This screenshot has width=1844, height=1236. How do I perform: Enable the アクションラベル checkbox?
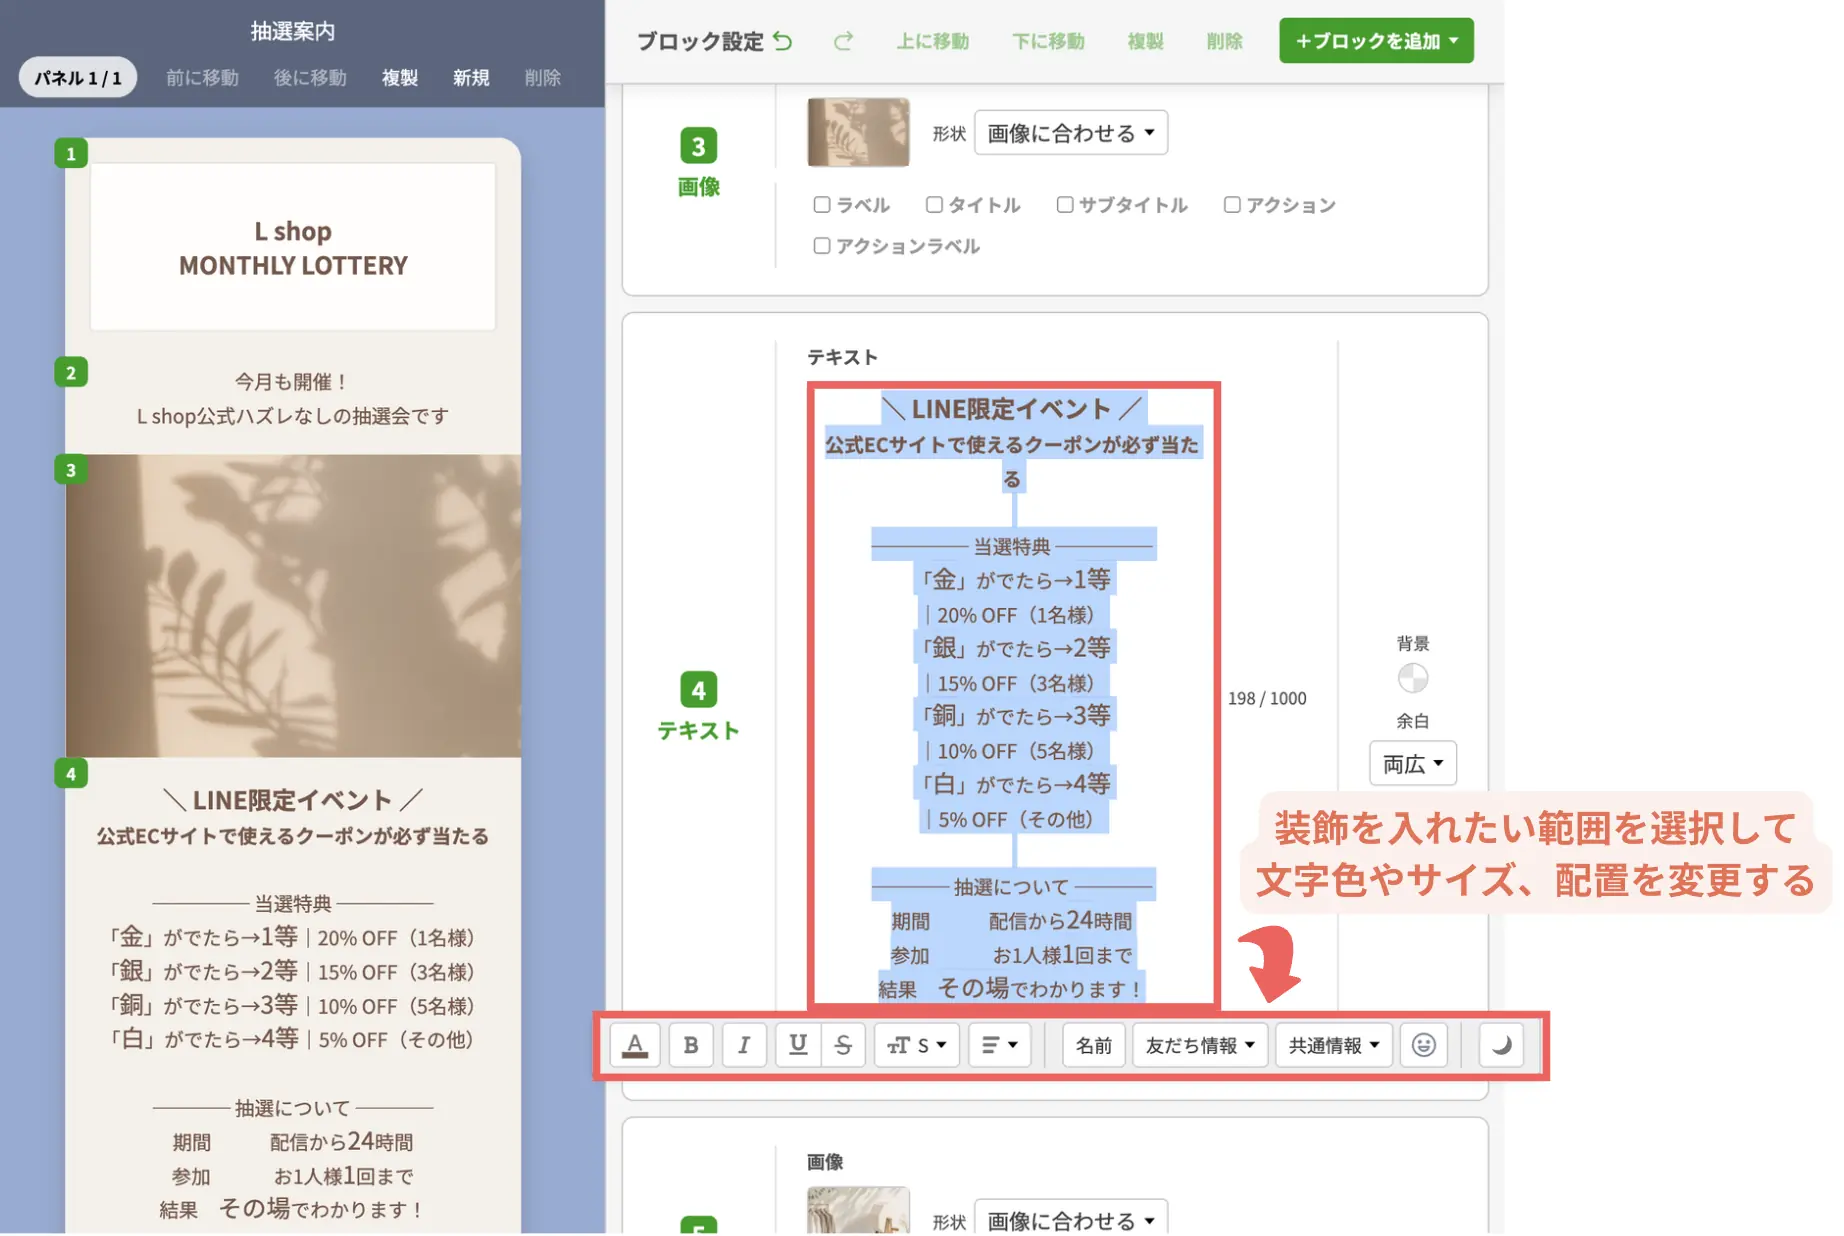822,246
